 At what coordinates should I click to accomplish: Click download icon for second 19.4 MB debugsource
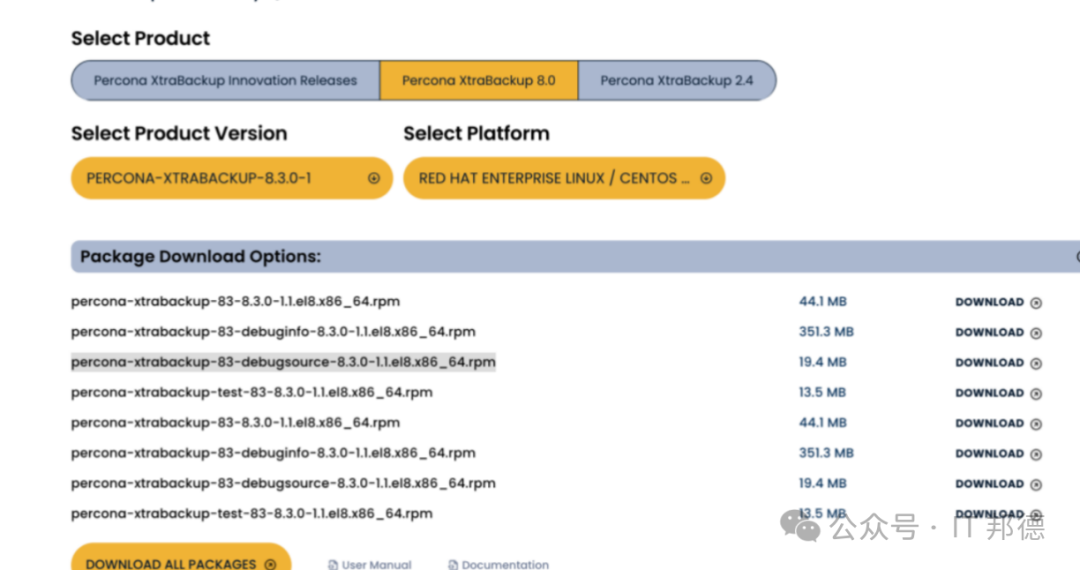point(1036,485)
